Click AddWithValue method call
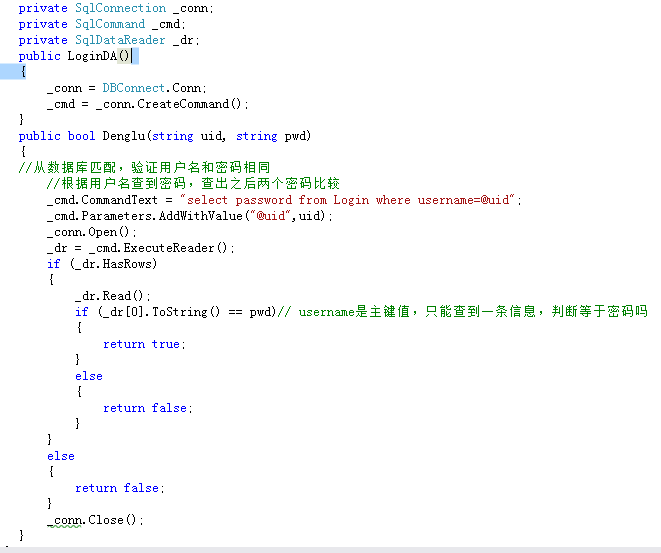Screen dimensions: 661x553 201,216
